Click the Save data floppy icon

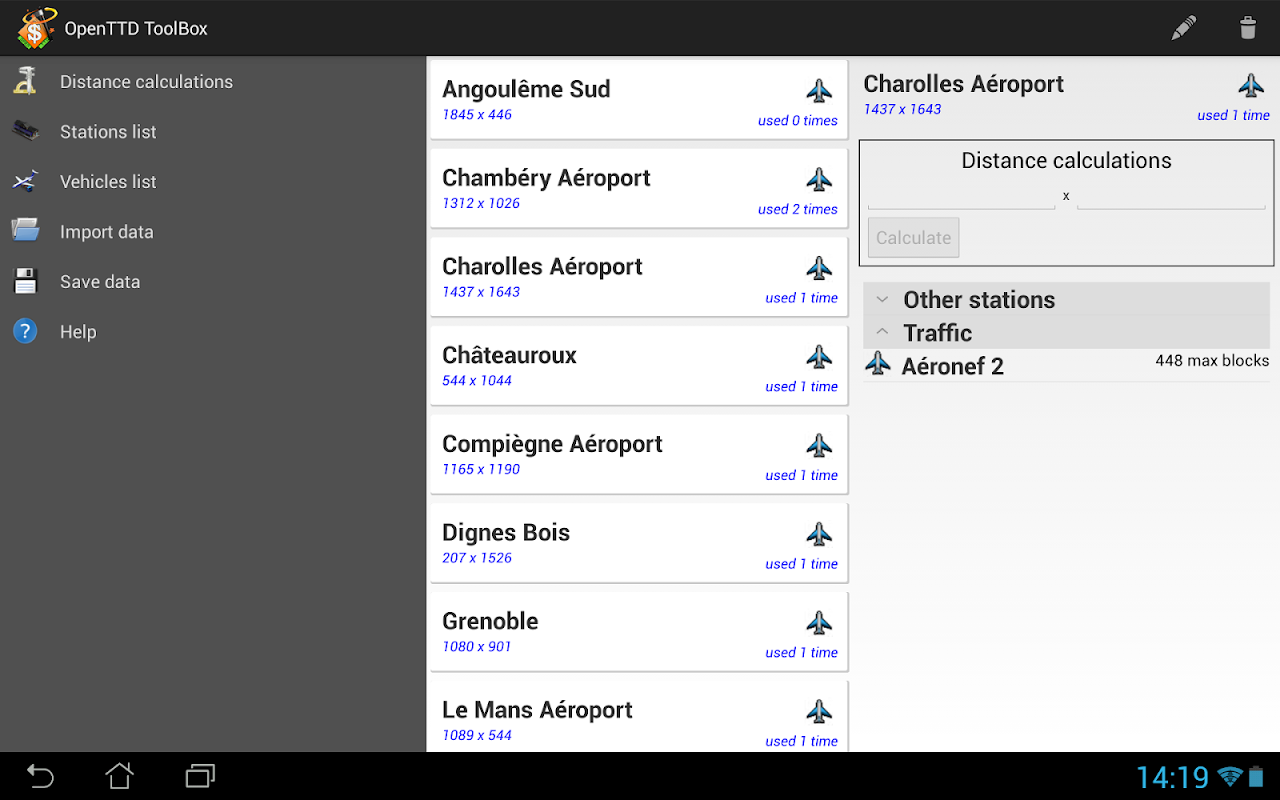pos(25,281)
